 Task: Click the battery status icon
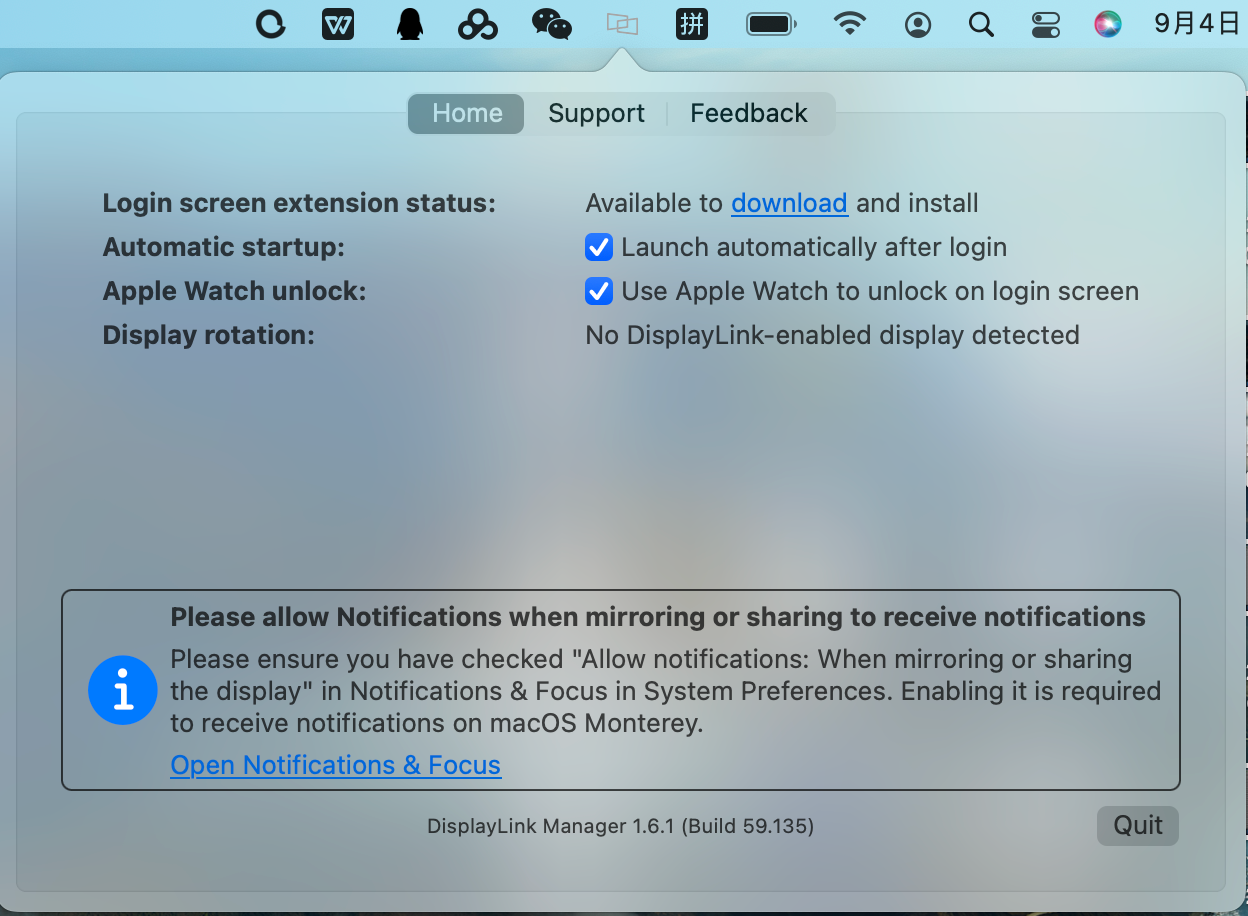771,24
